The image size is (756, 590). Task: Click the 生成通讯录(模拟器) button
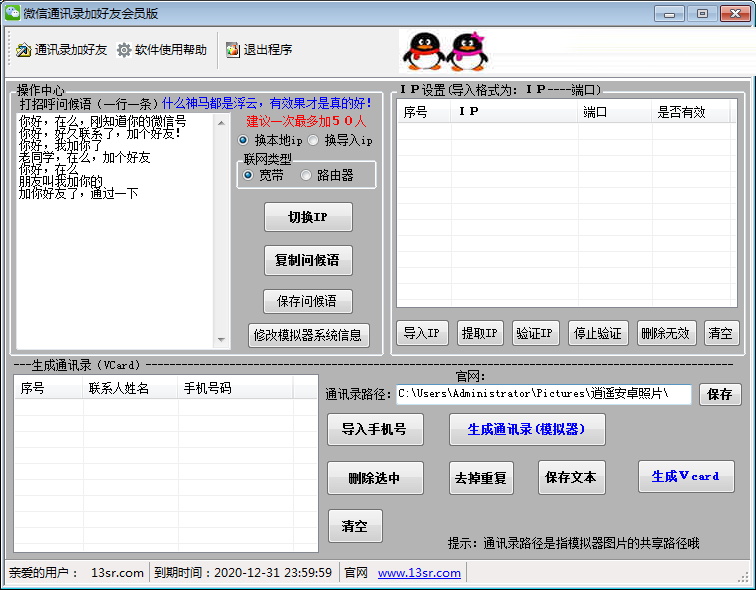(527, 429)
